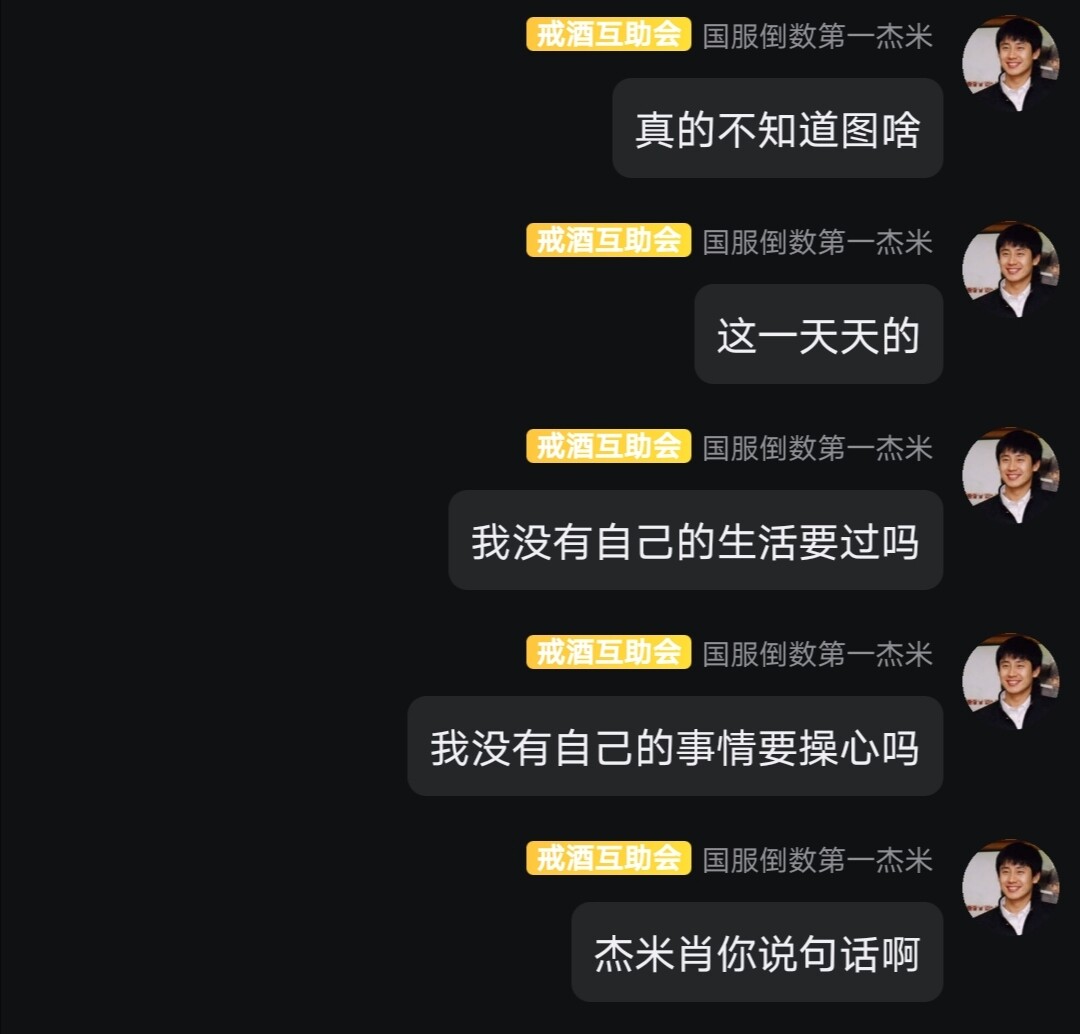
Task: Select the message bubble 这一天天的
Action: point(818,334)
